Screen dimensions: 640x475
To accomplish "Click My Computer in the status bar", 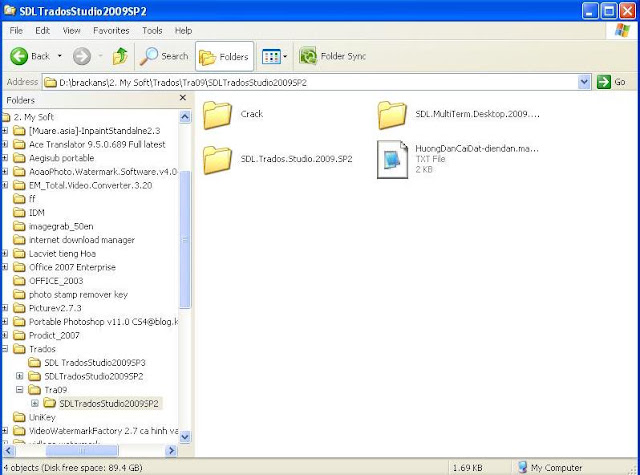I will 550,467.
